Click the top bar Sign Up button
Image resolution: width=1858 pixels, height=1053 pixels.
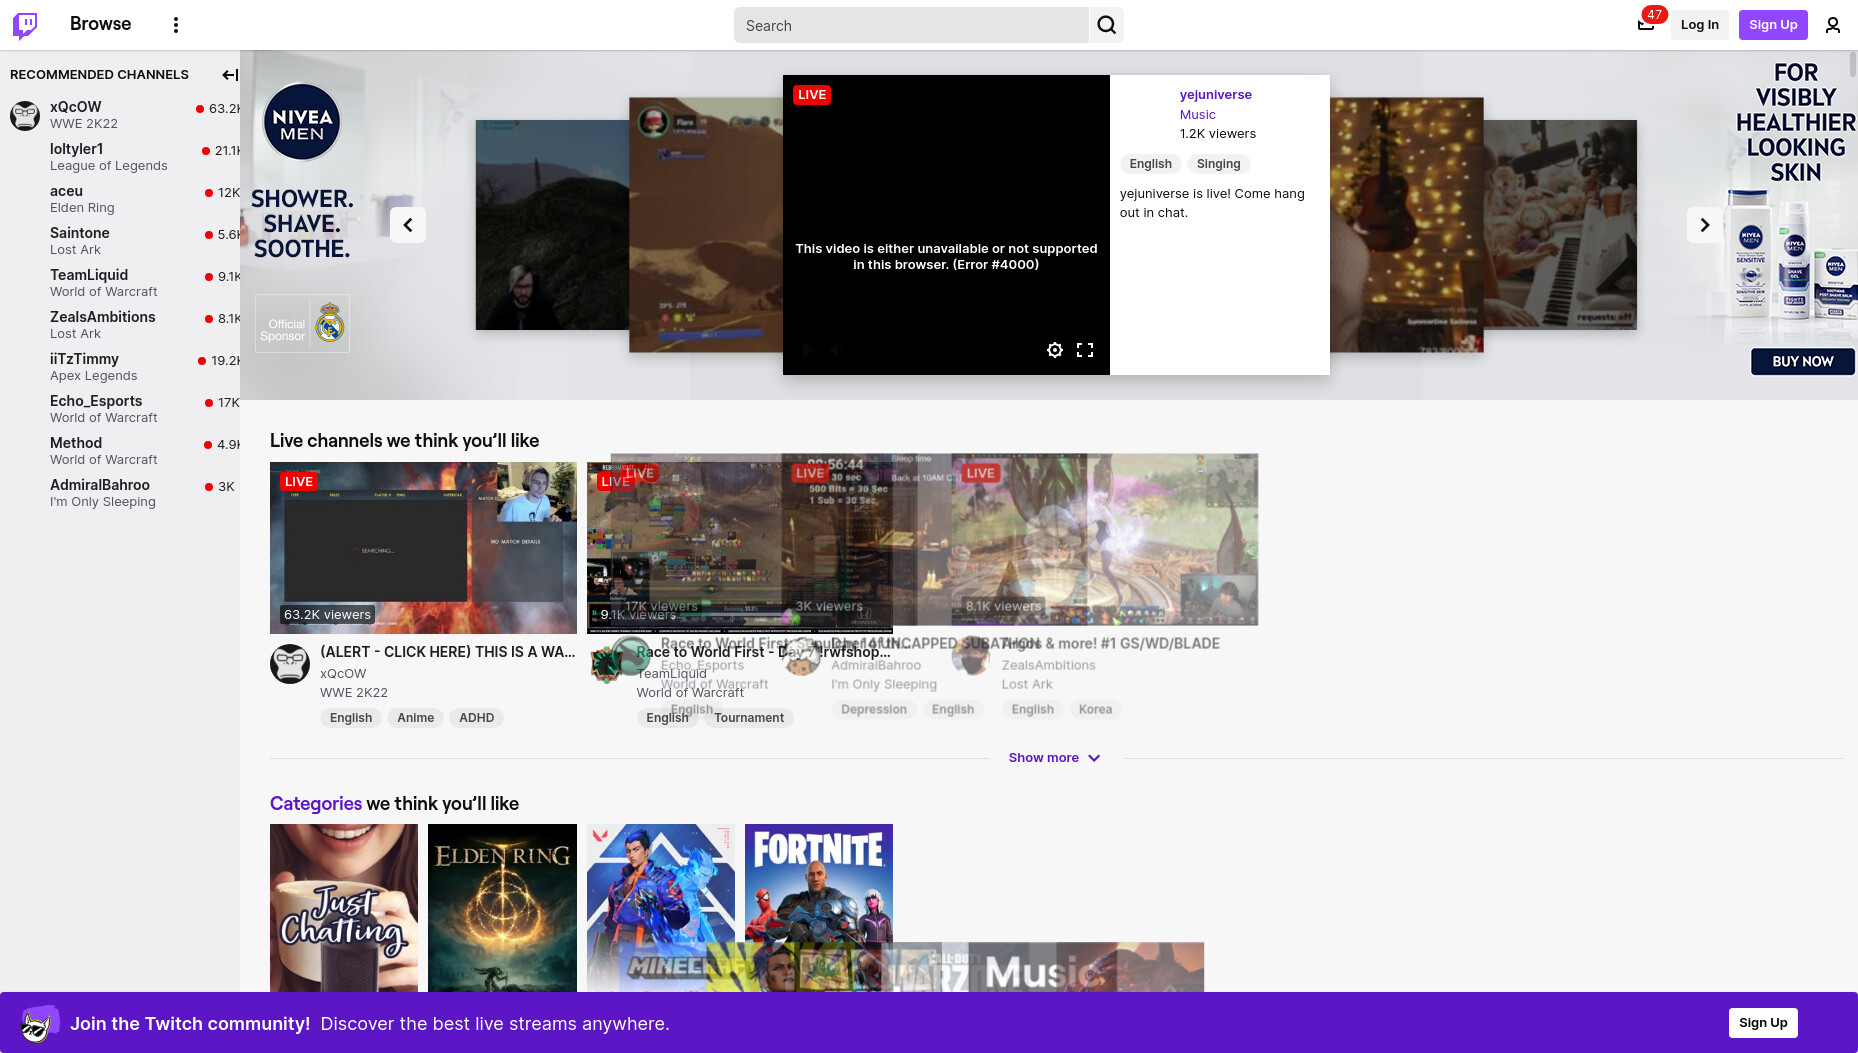coord(1772,25)
